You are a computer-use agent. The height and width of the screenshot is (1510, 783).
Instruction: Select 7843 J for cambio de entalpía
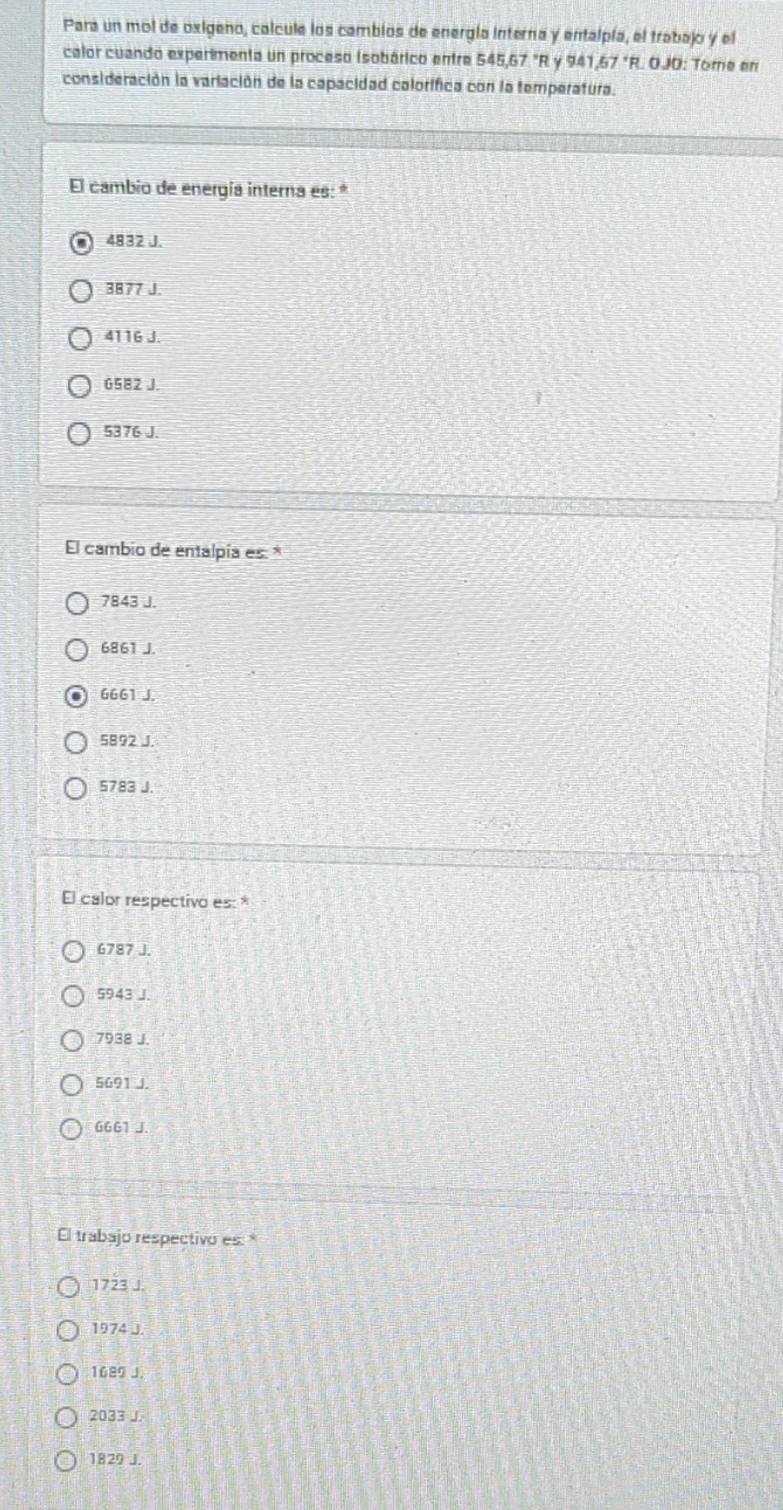click(x=77, y=602)
